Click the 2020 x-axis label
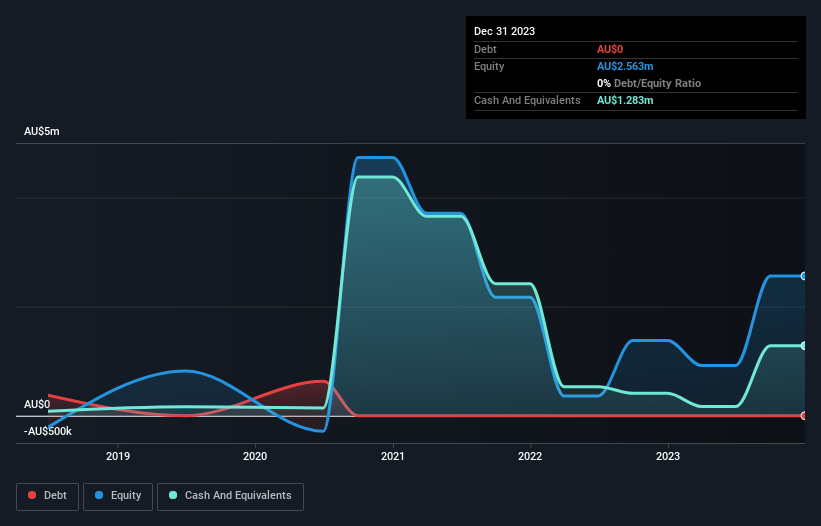This screenshot has width=821, height=526. point(255,456)
